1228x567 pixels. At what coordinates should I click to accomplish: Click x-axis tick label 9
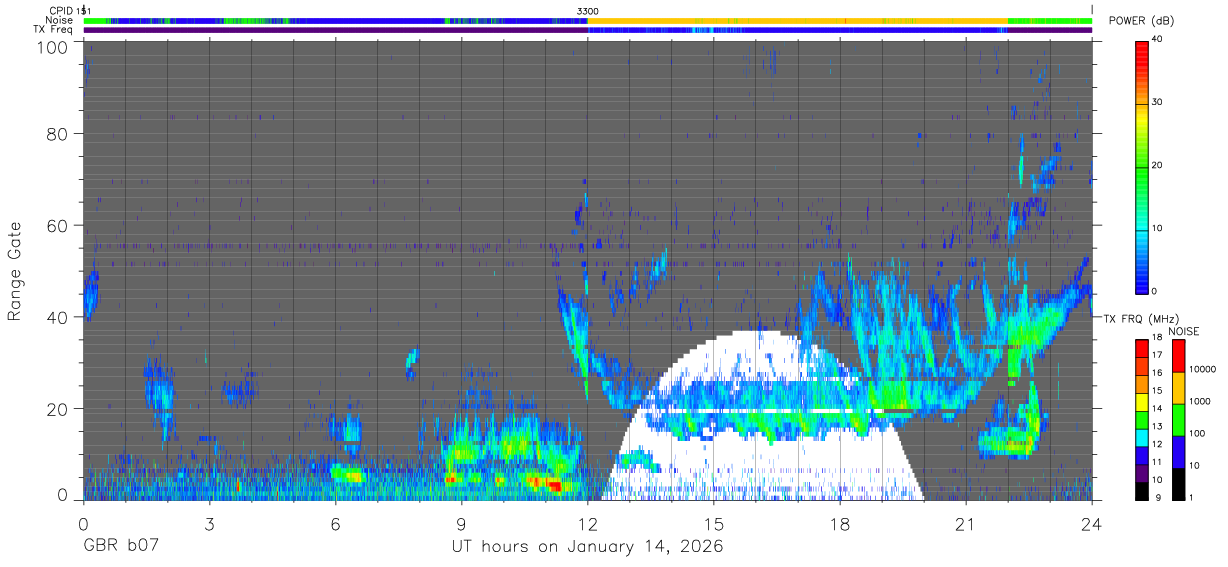[x=461, y=523]
